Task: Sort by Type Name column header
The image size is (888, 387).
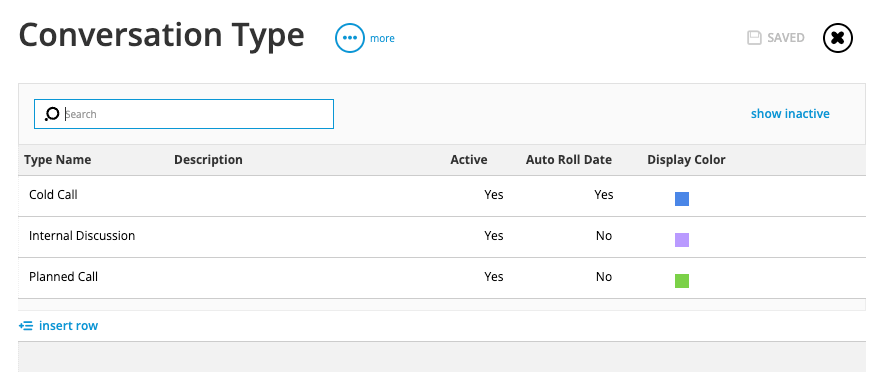Action: click(x=57, y=160)
